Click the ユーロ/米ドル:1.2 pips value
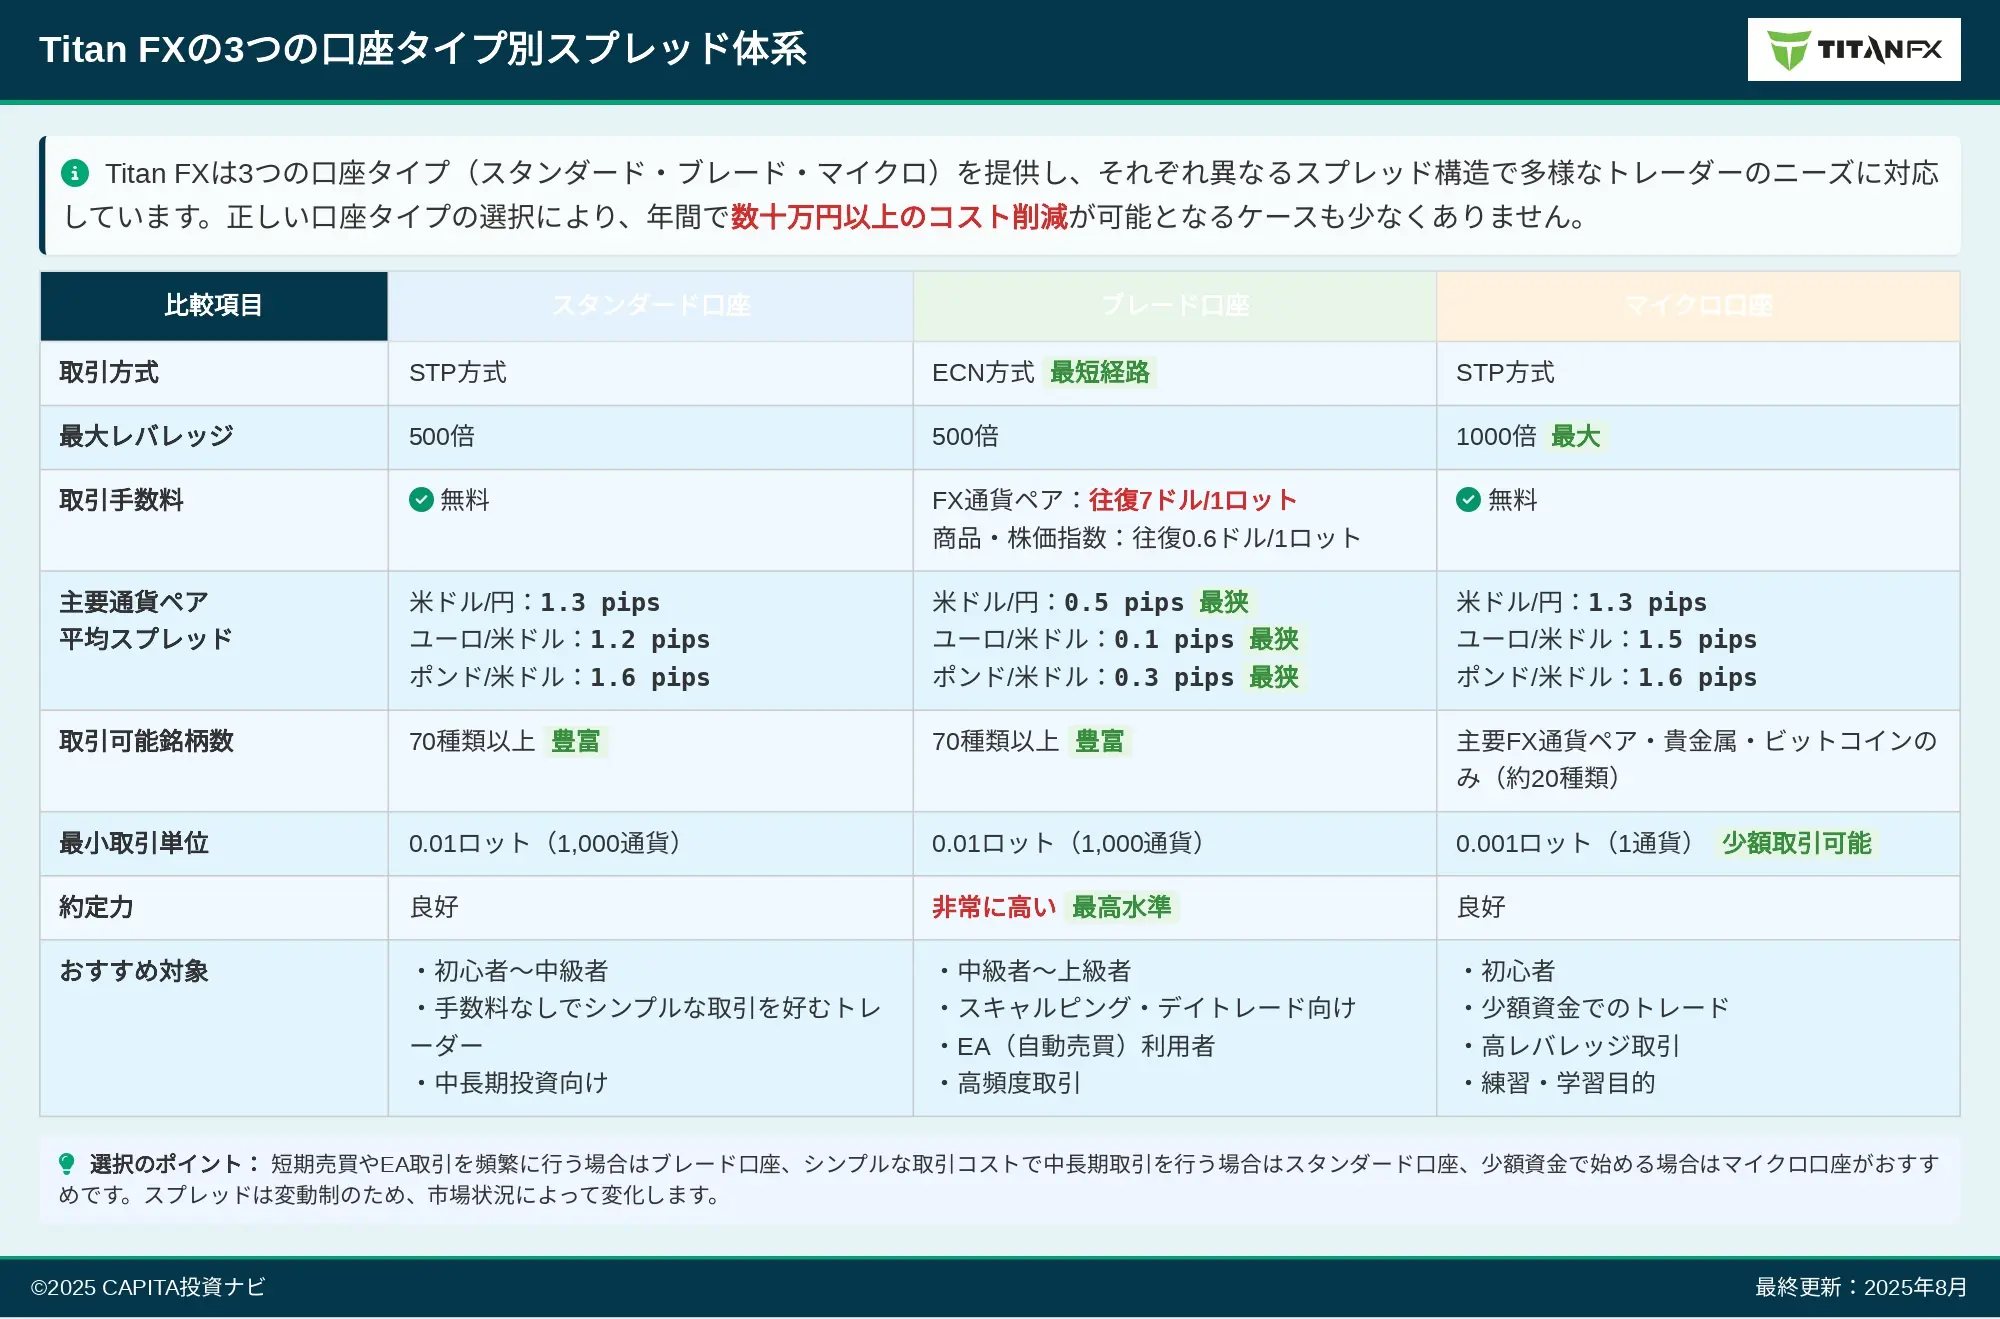Screen dimensions: 2000x1319 pos(559,639)
